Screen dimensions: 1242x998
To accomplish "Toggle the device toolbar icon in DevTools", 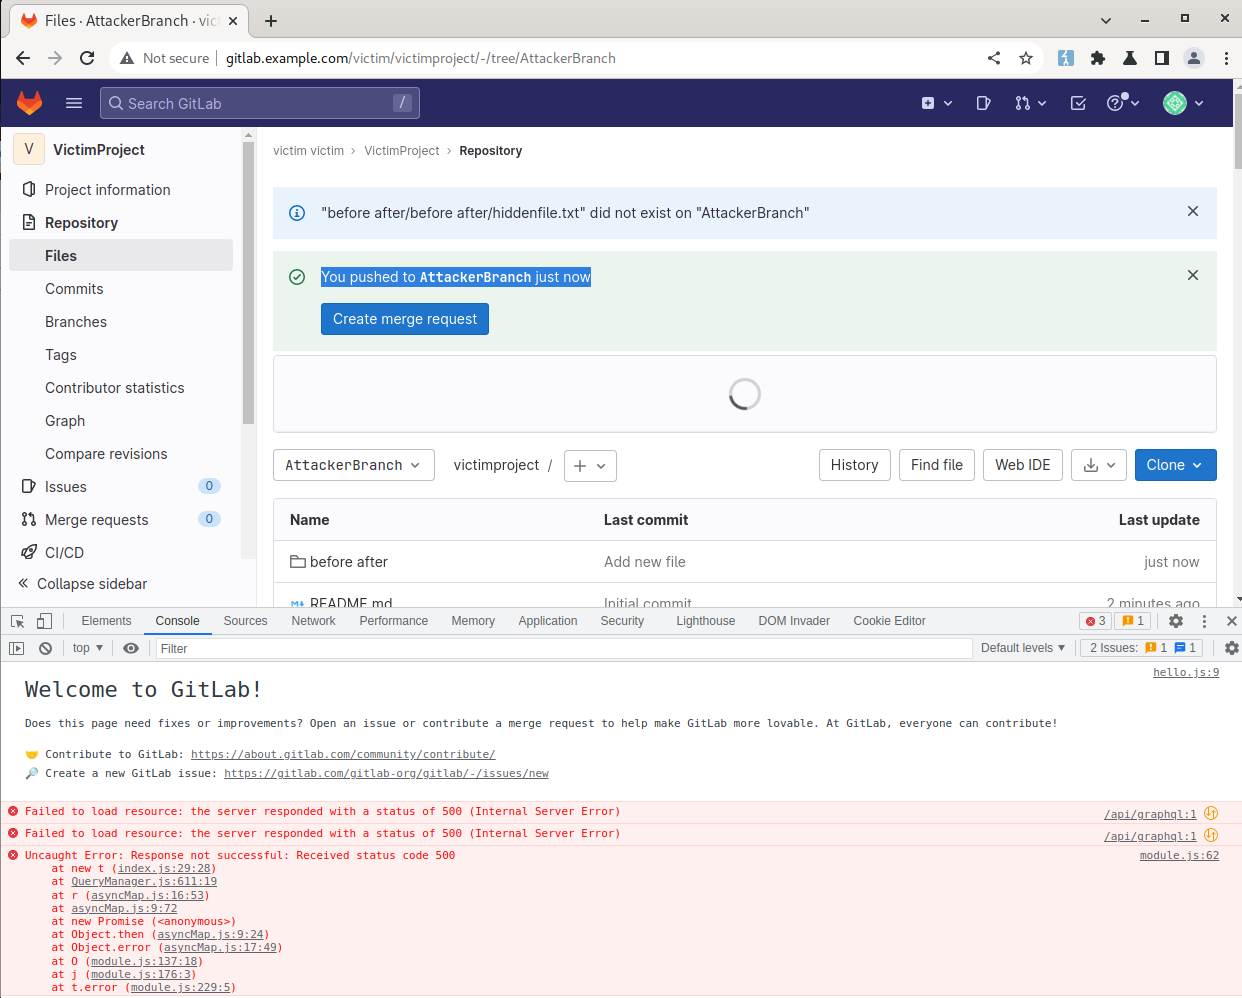I will [x=44, y=621].
